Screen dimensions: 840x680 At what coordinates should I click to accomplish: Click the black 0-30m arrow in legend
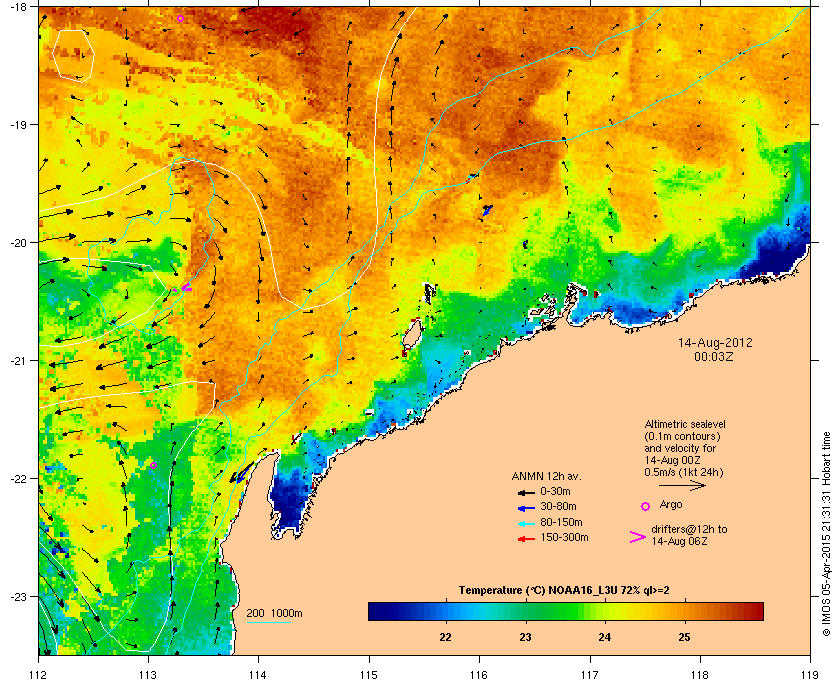click(526, 492)
